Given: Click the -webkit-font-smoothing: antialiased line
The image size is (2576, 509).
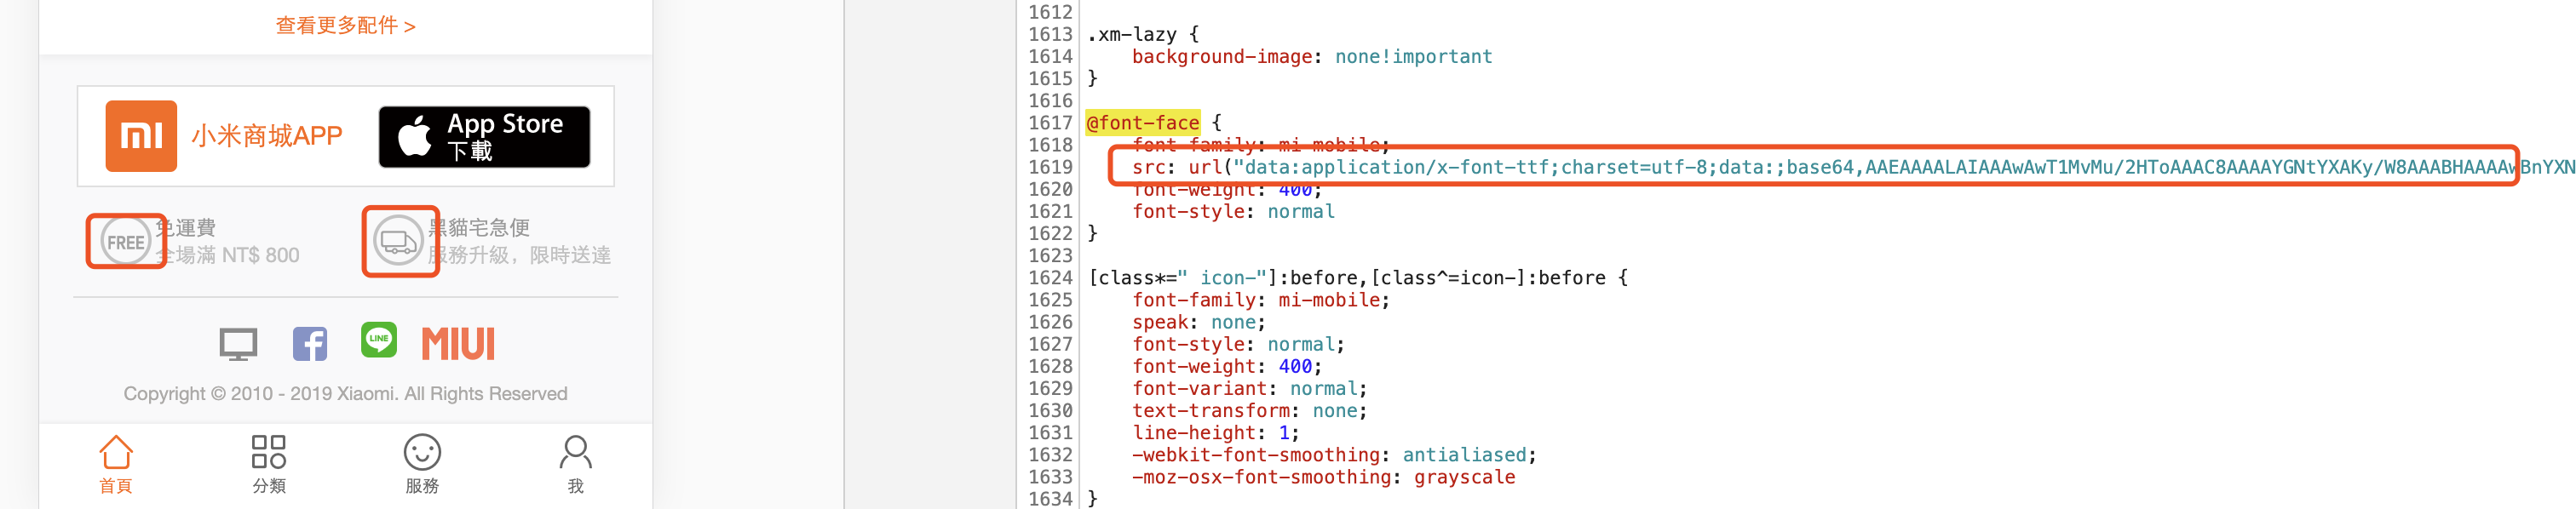Looking at the screenshot, I should pyautogui.click(x=1334, y=455).
